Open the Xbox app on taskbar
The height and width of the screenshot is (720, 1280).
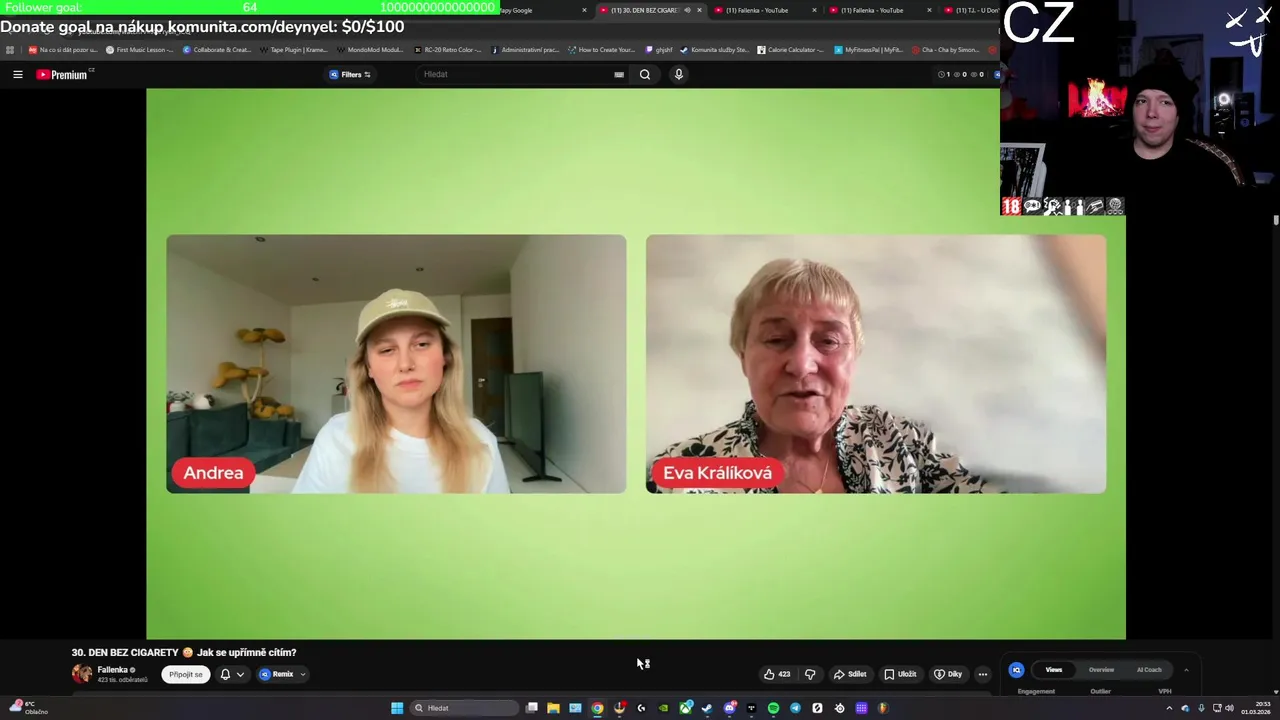tap(685, 708)
